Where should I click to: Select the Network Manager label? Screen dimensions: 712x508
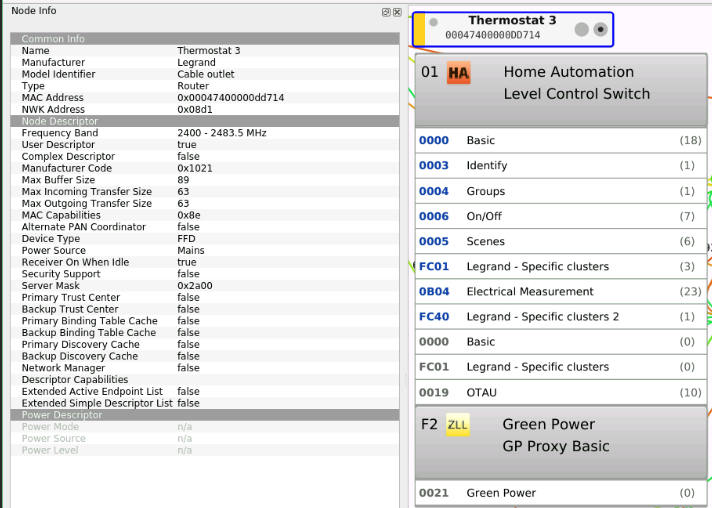coord(63,368)
